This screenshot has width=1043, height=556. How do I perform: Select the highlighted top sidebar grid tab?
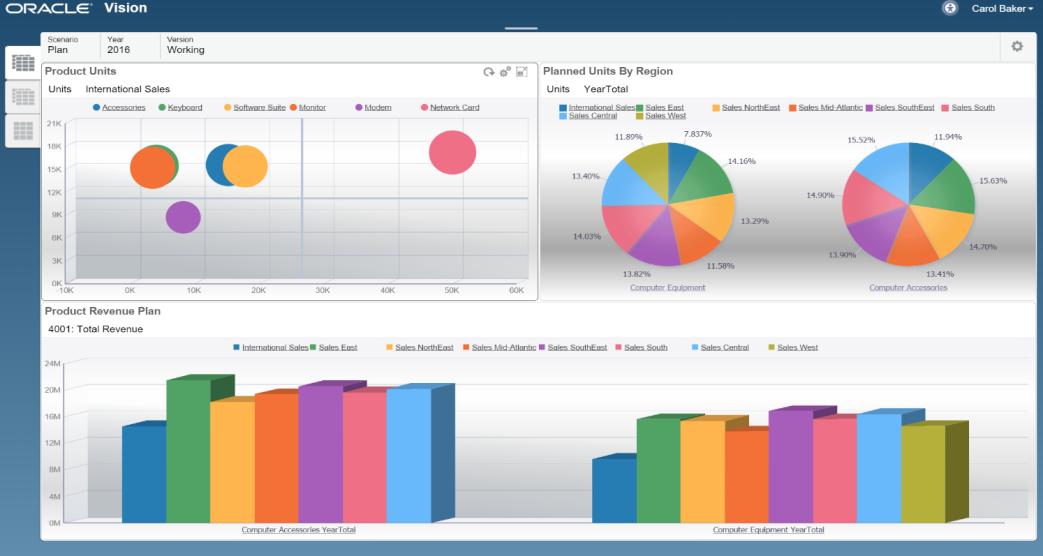[x=23, y=63]
